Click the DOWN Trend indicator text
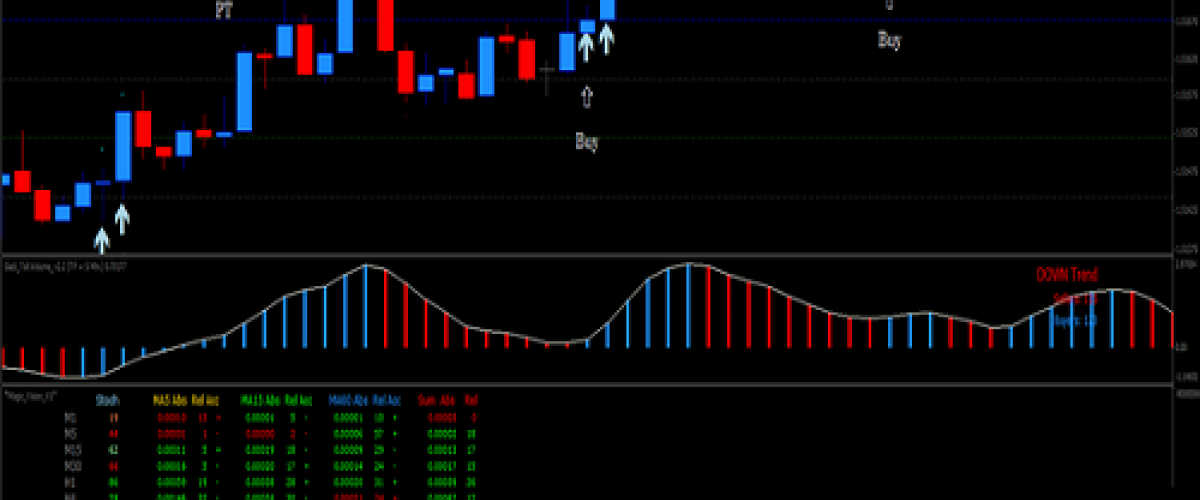1200x500 pixels. point(1066,273)
